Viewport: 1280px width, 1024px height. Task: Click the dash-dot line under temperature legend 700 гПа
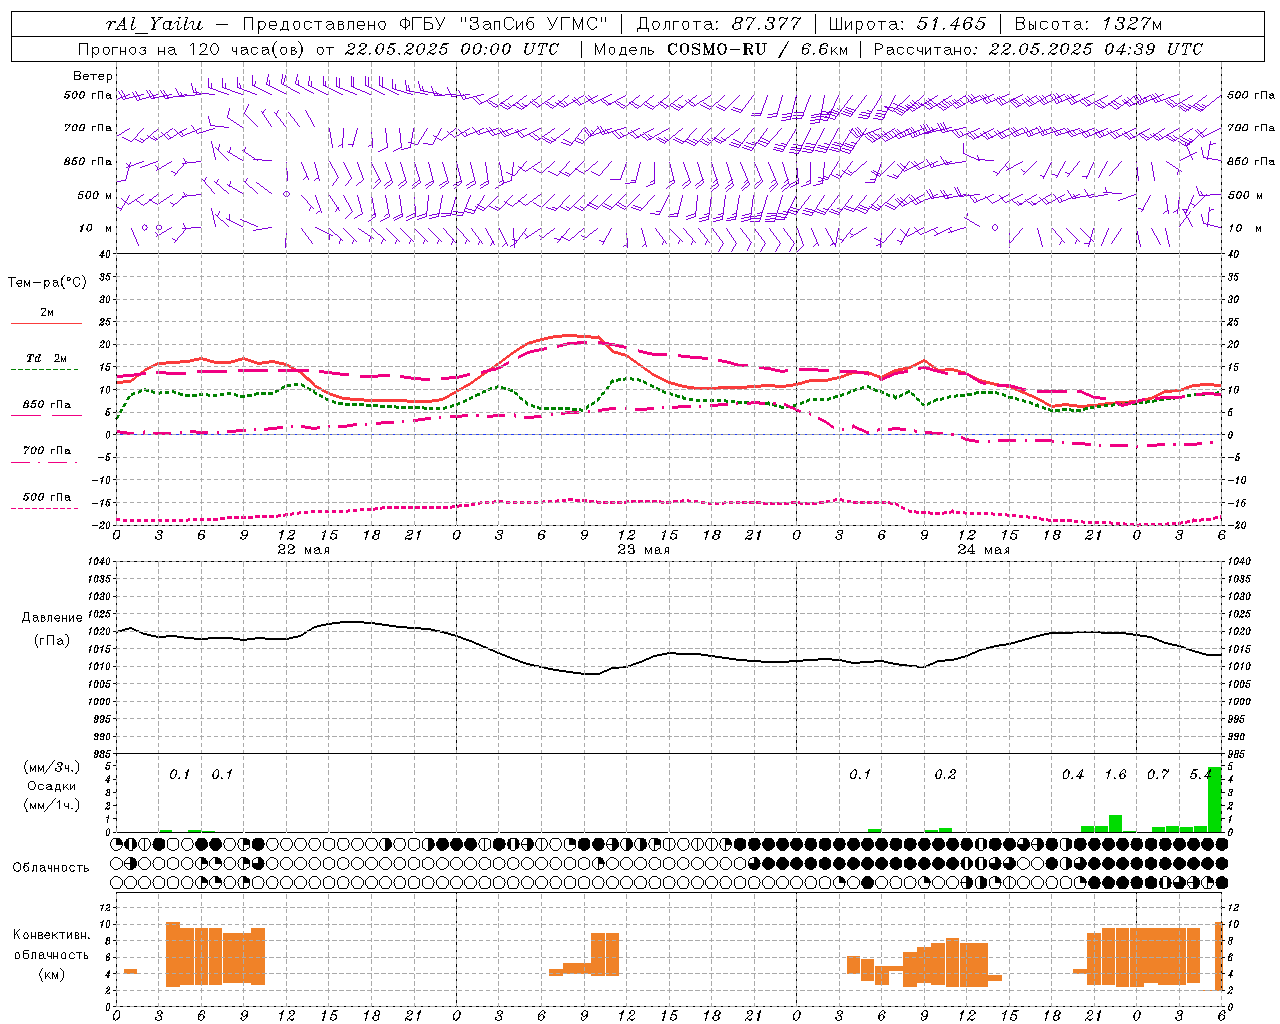click(x=45, y=462)
